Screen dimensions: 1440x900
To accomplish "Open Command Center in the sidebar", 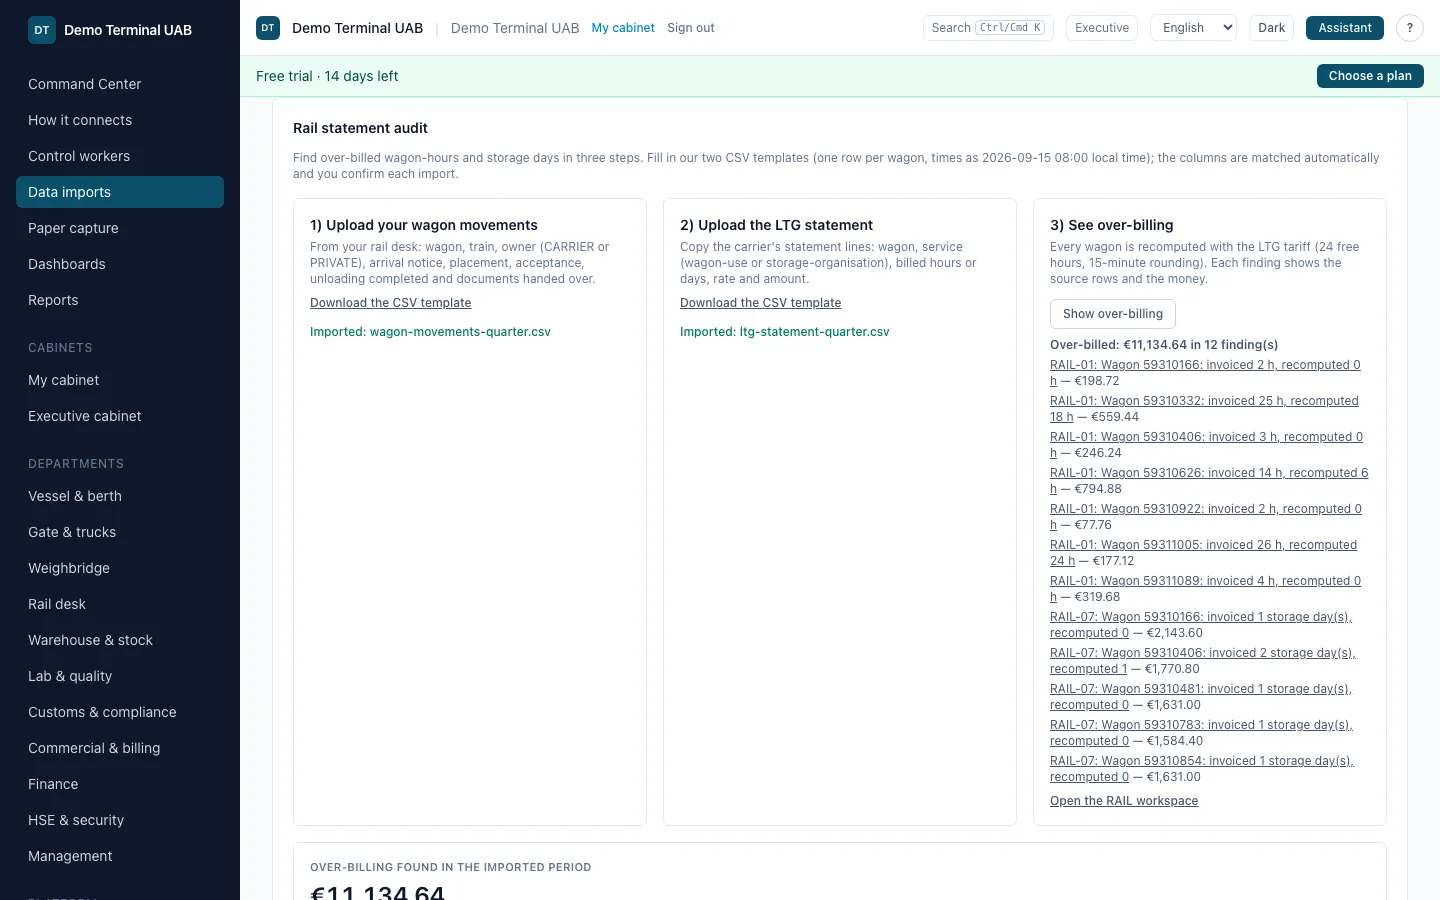I will point(120,84).
